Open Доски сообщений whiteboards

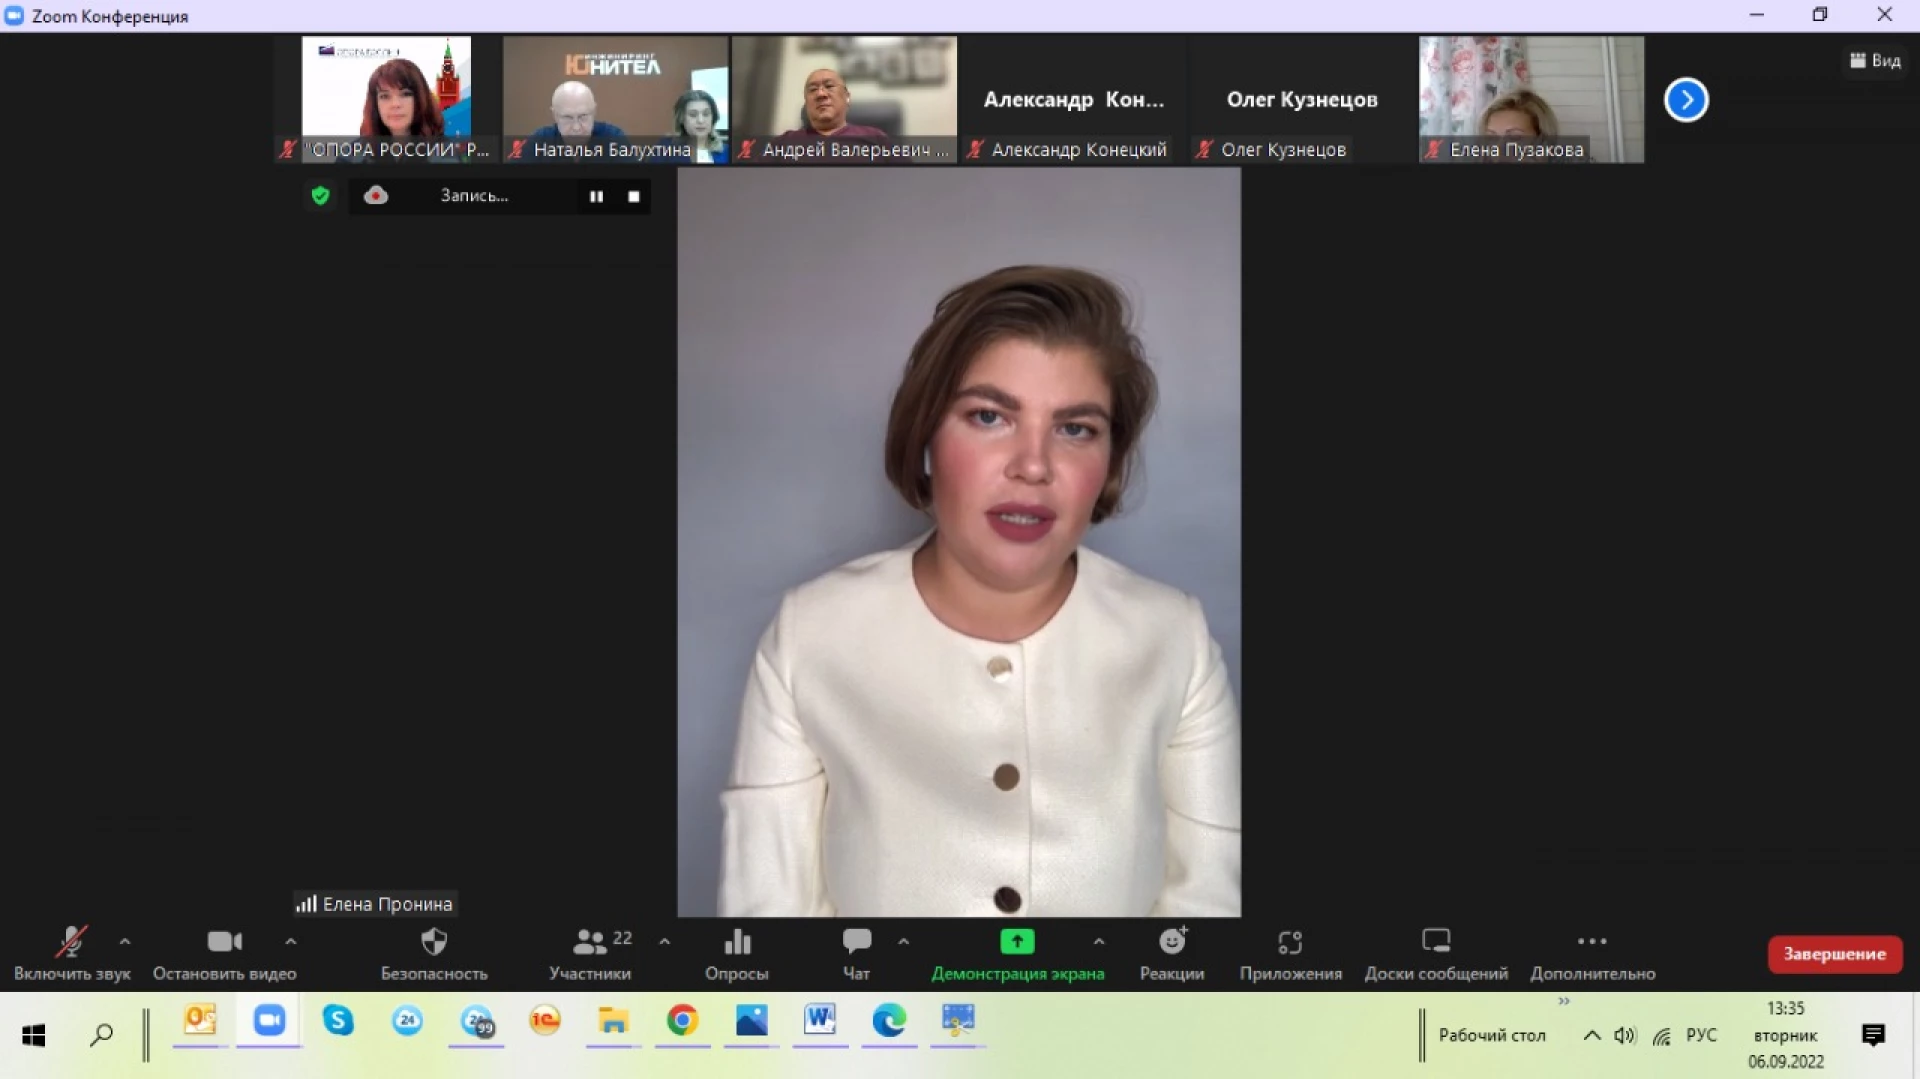[x=1437, y=954]
